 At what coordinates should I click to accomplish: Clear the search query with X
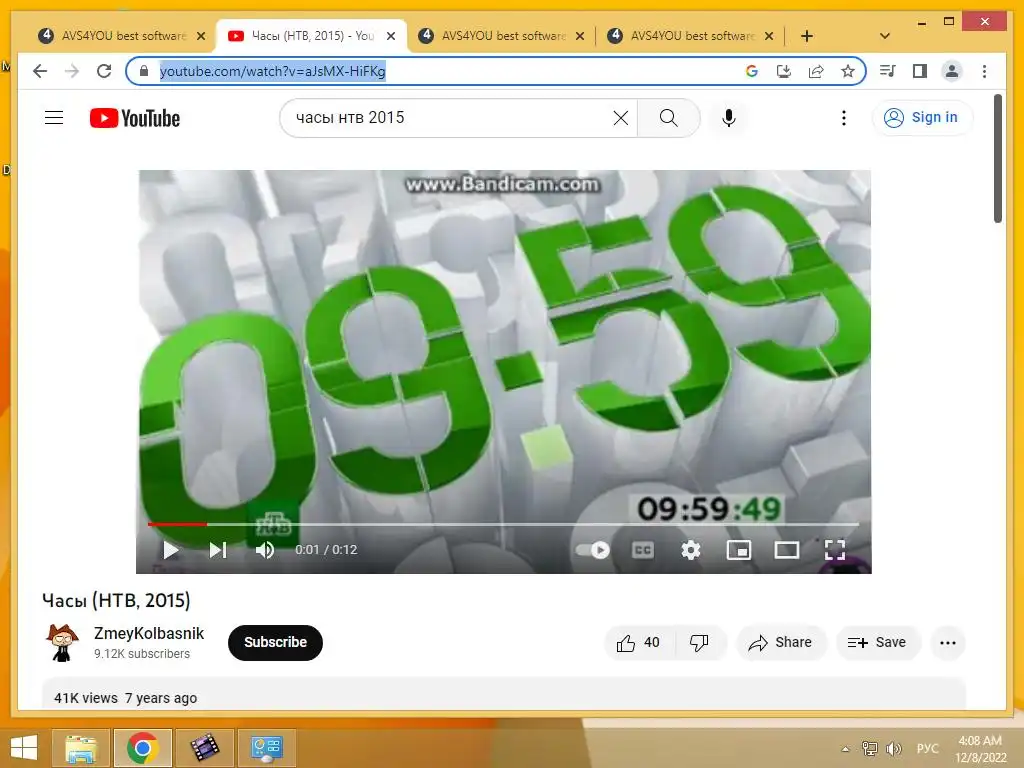click(x=621, y=118)
